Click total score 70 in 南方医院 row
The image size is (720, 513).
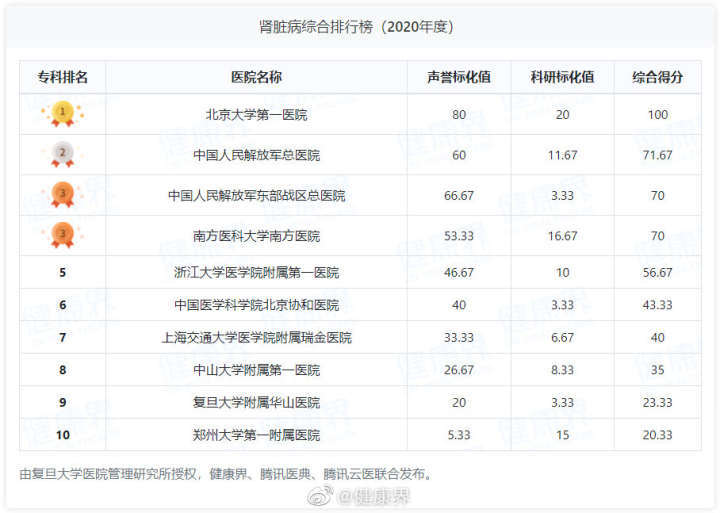(x=657, y=236)
